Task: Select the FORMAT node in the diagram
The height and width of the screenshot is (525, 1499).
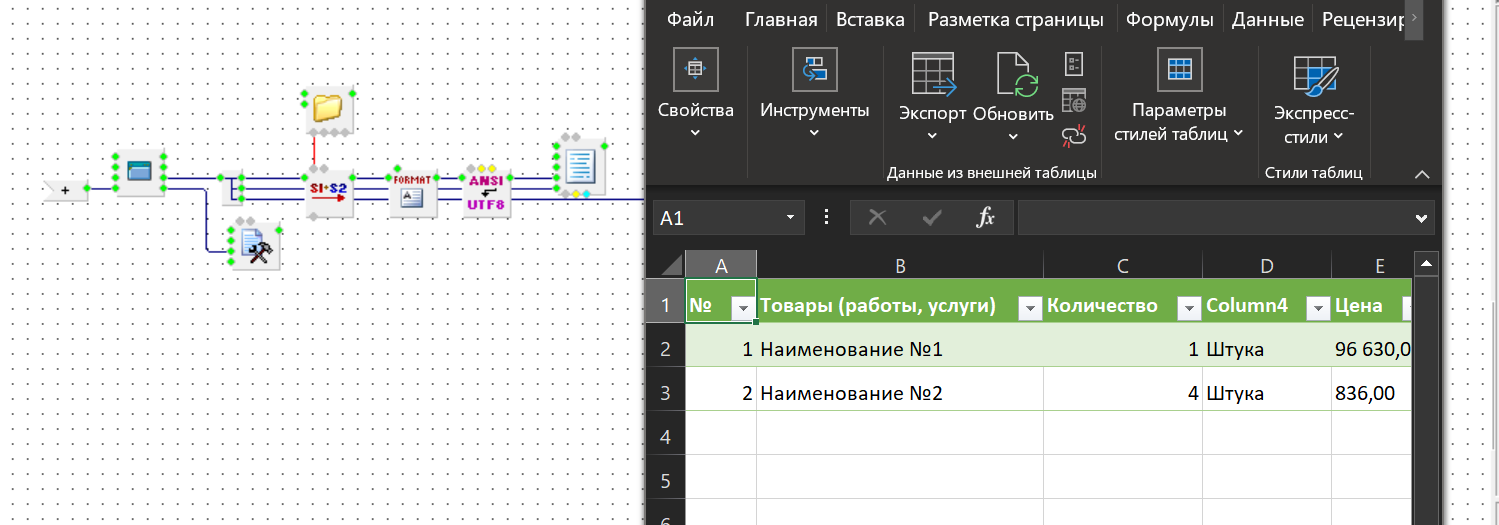Action: (x=412, y=191)
